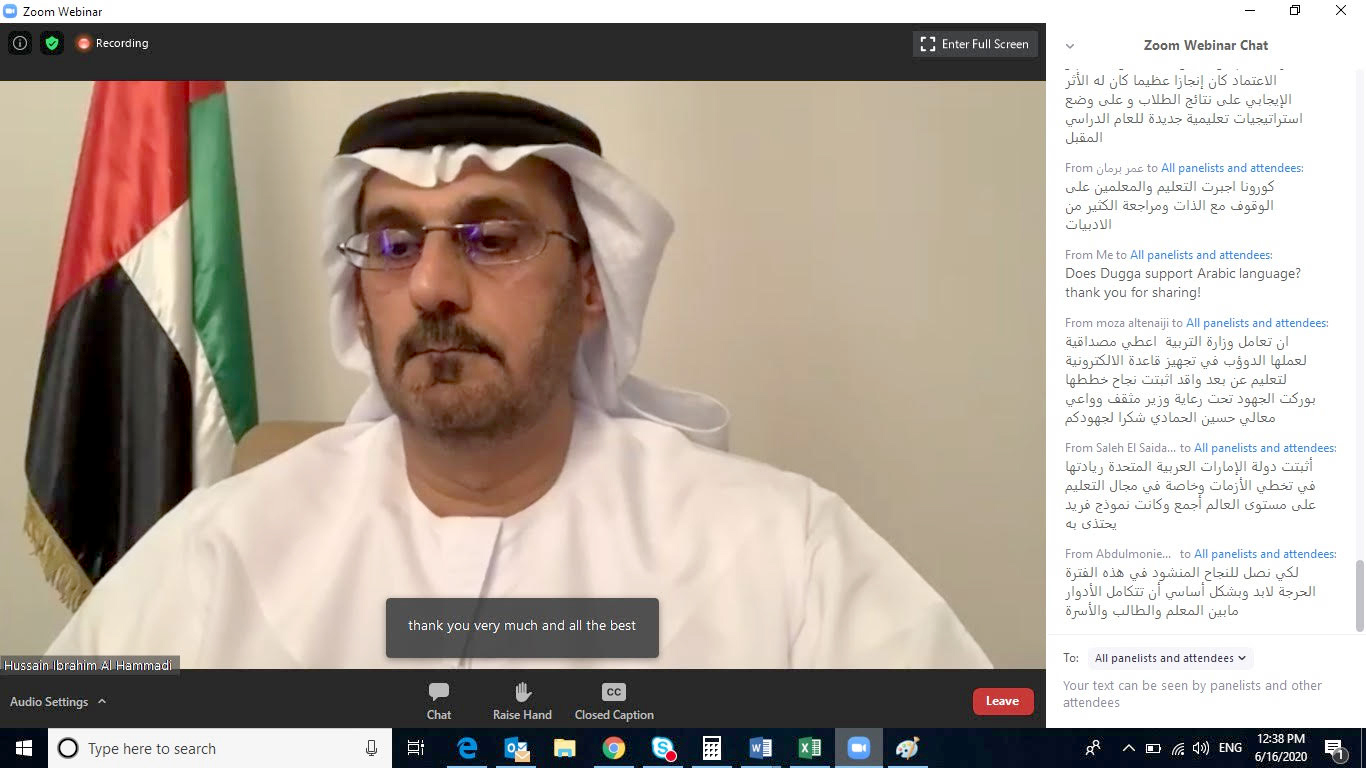
Task: Collapse chat panel with chevron
Action: click(x=1070, y=46)
